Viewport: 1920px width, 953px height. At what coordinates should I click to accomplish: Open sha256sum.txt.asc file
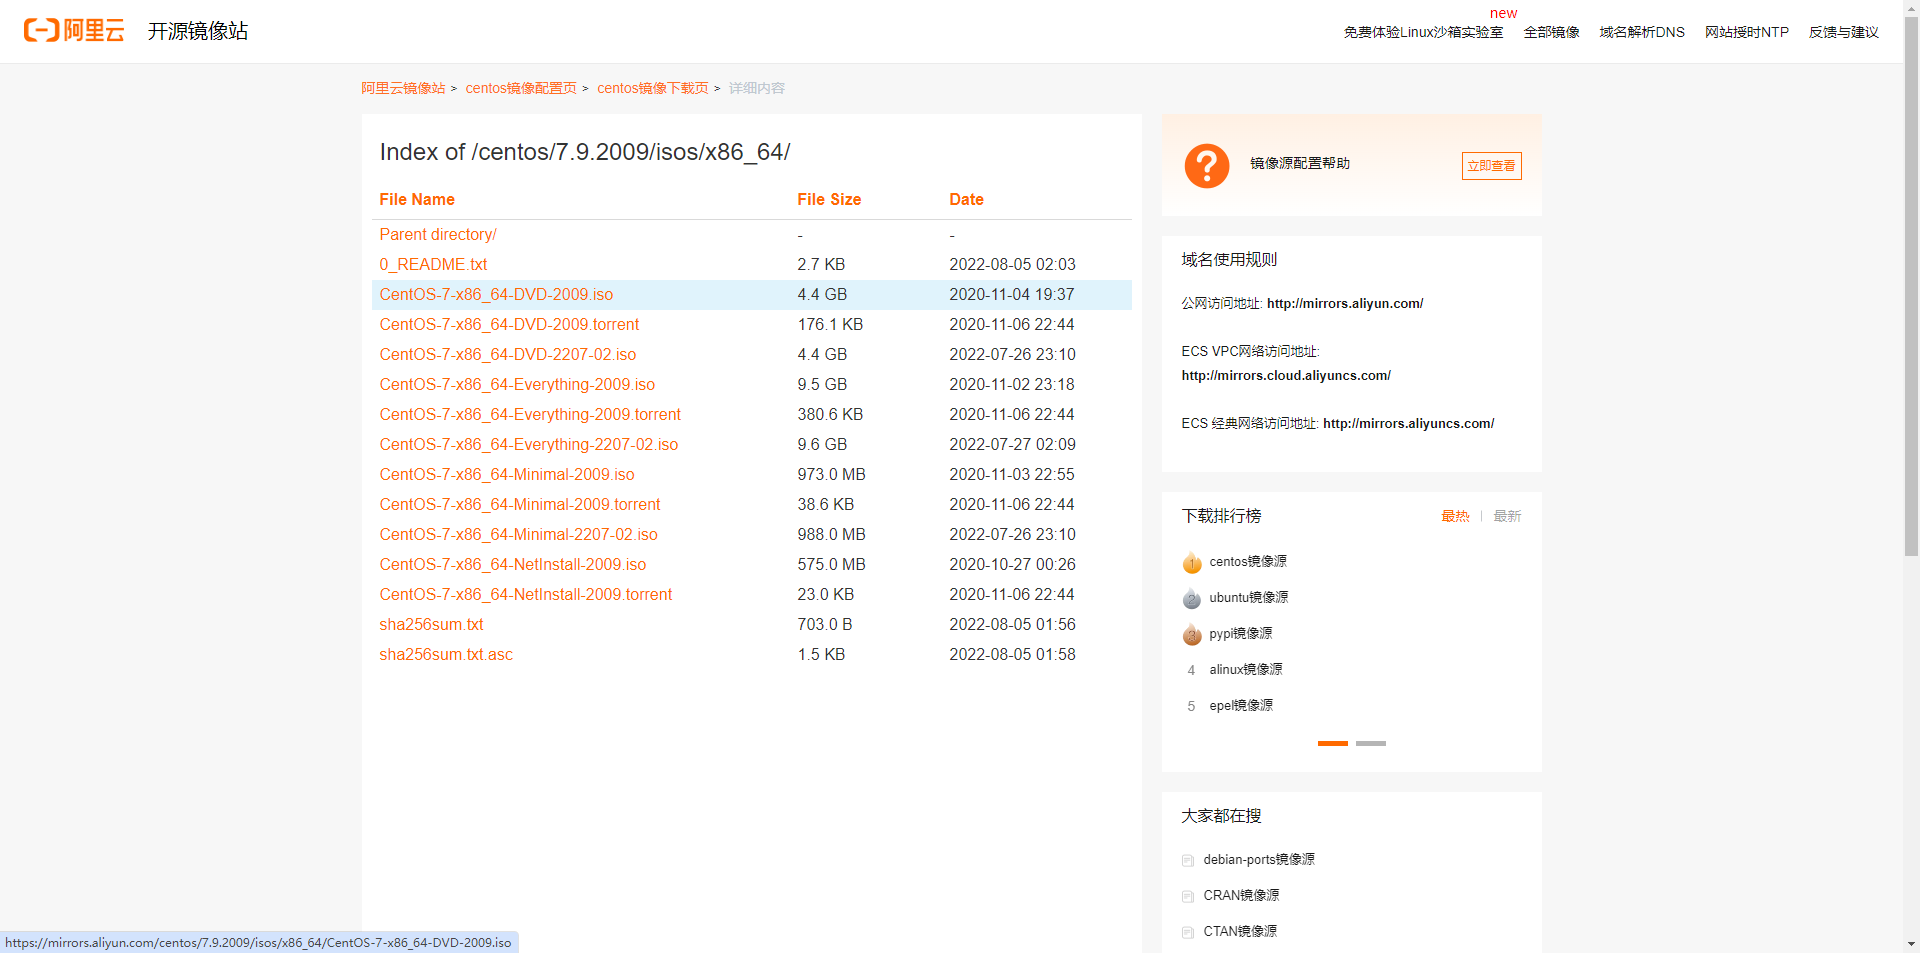coord(446,654)
